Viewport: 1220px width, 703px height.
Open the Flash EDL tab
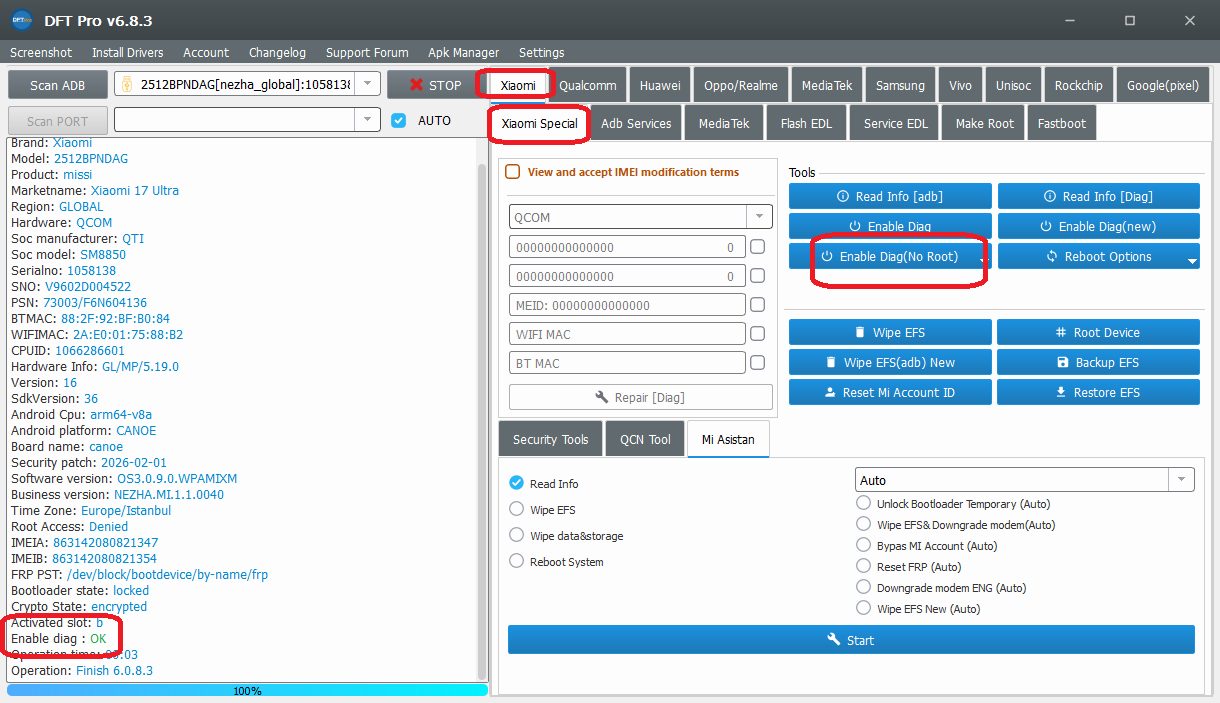tap(807, 123)
